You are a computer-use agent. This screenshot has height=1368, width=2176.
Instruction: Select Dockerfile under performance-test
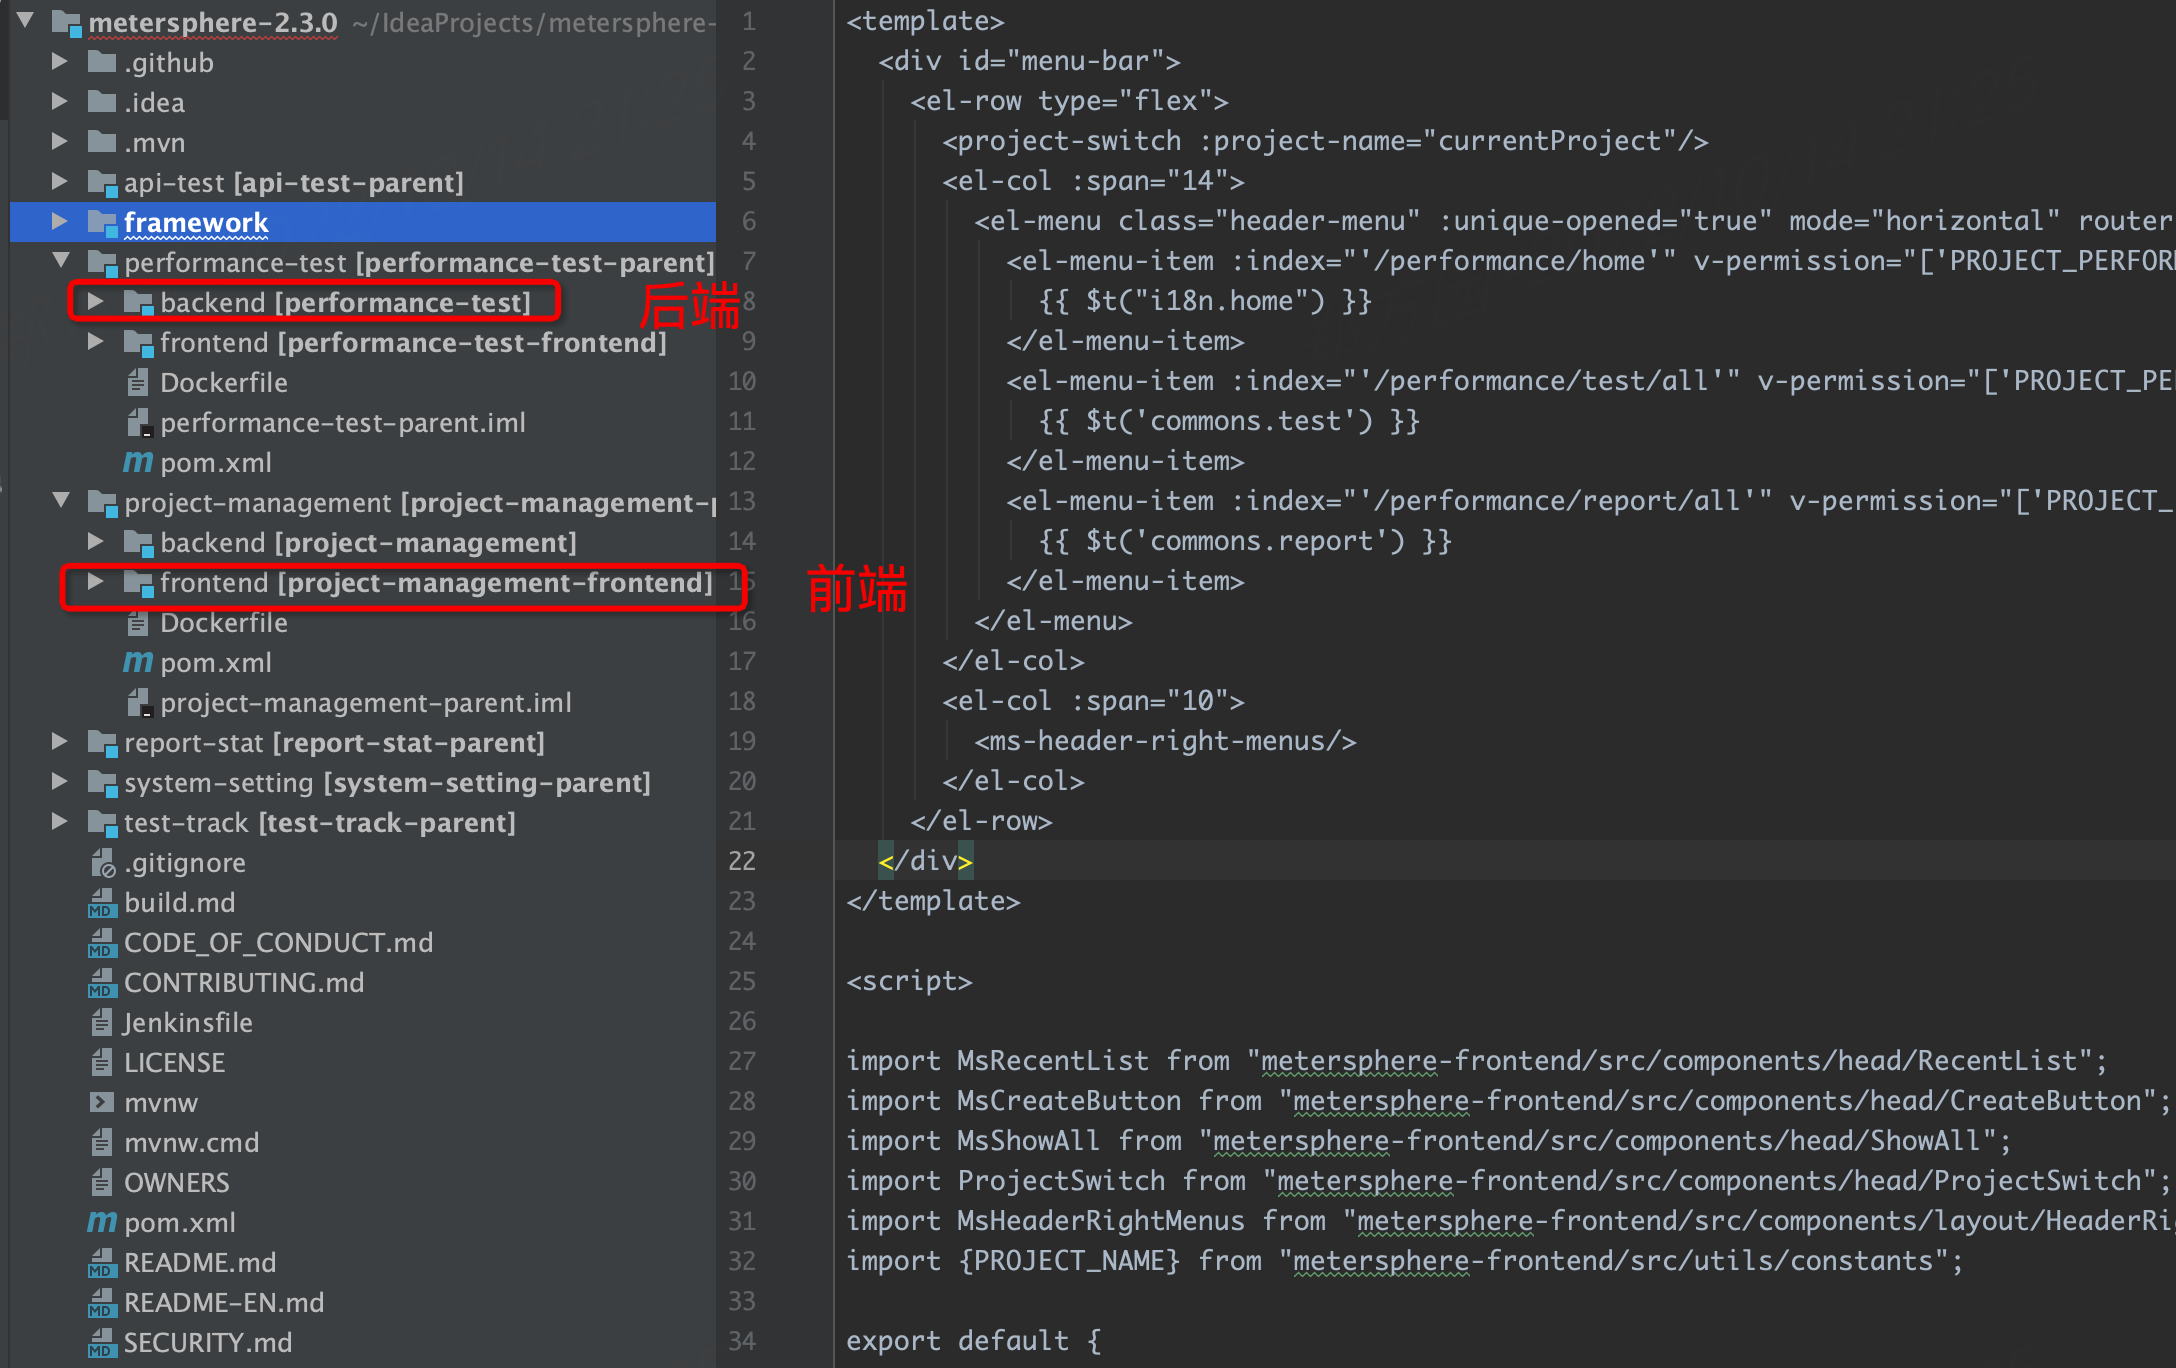click(x=223, y=382)
